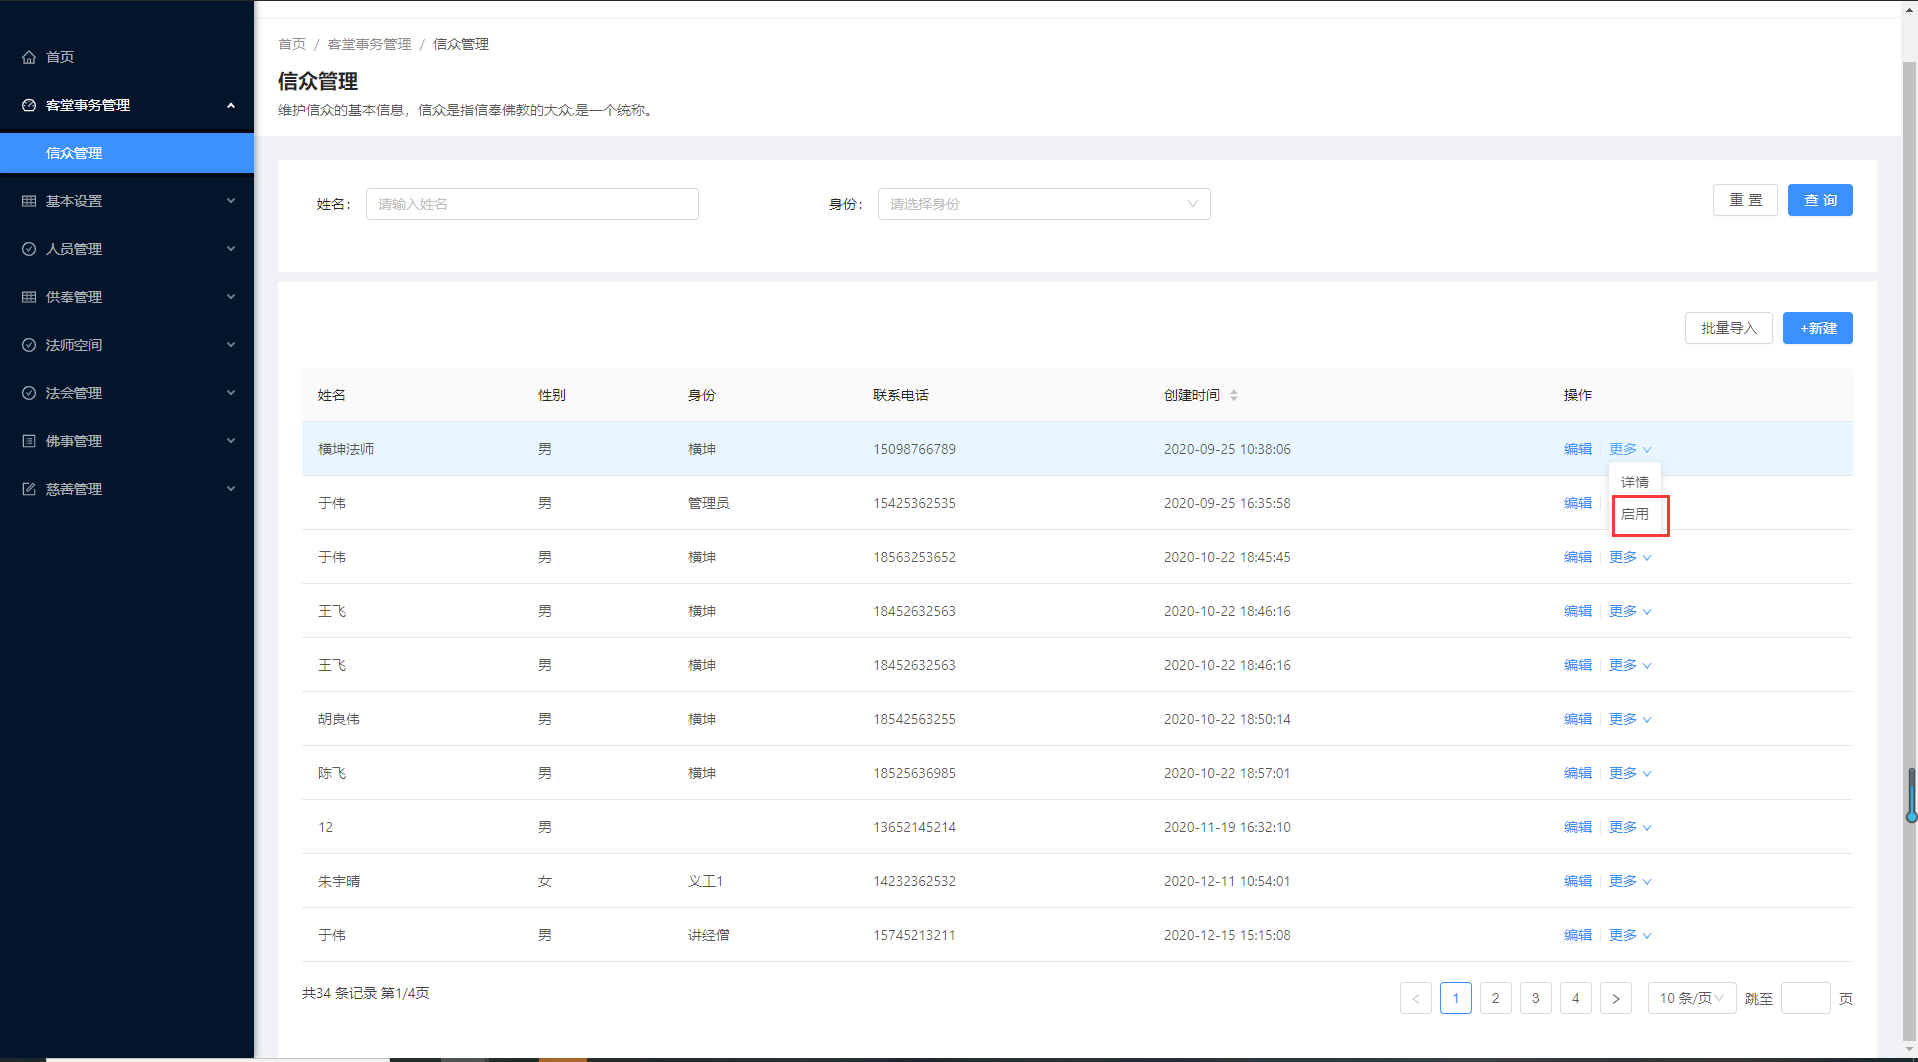Viewport: 1918px width, 1062px height.
Task: Click the 法师空间 circle icon
Action: pos(29,345)
